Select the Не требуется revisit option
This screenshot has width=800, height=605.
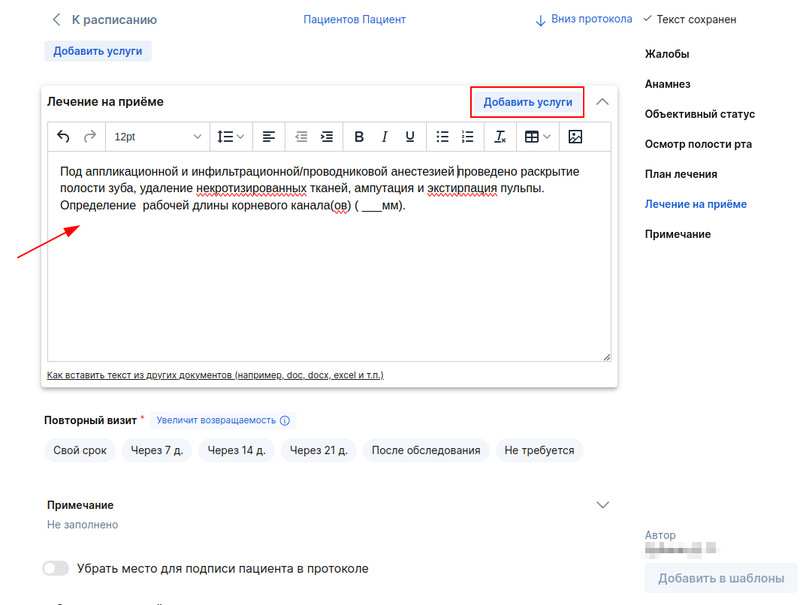tap(539, 450)
